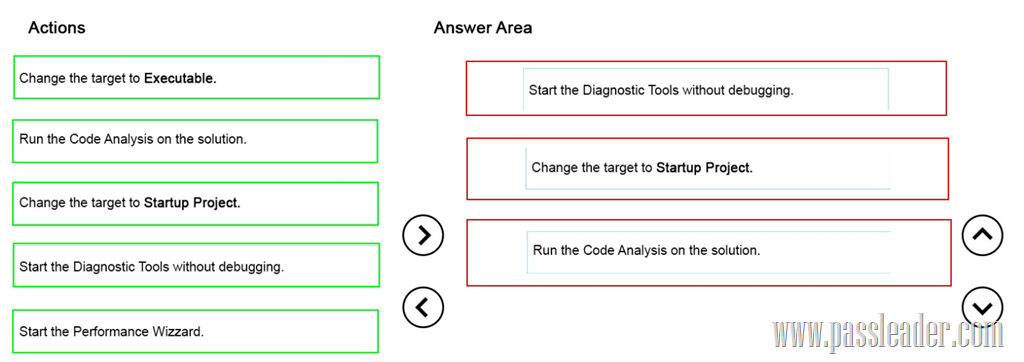Select 'Start the Performance Wizzard' action
Screen dimensions: 1024x362
pyautogui.click(x=195, y=331)
